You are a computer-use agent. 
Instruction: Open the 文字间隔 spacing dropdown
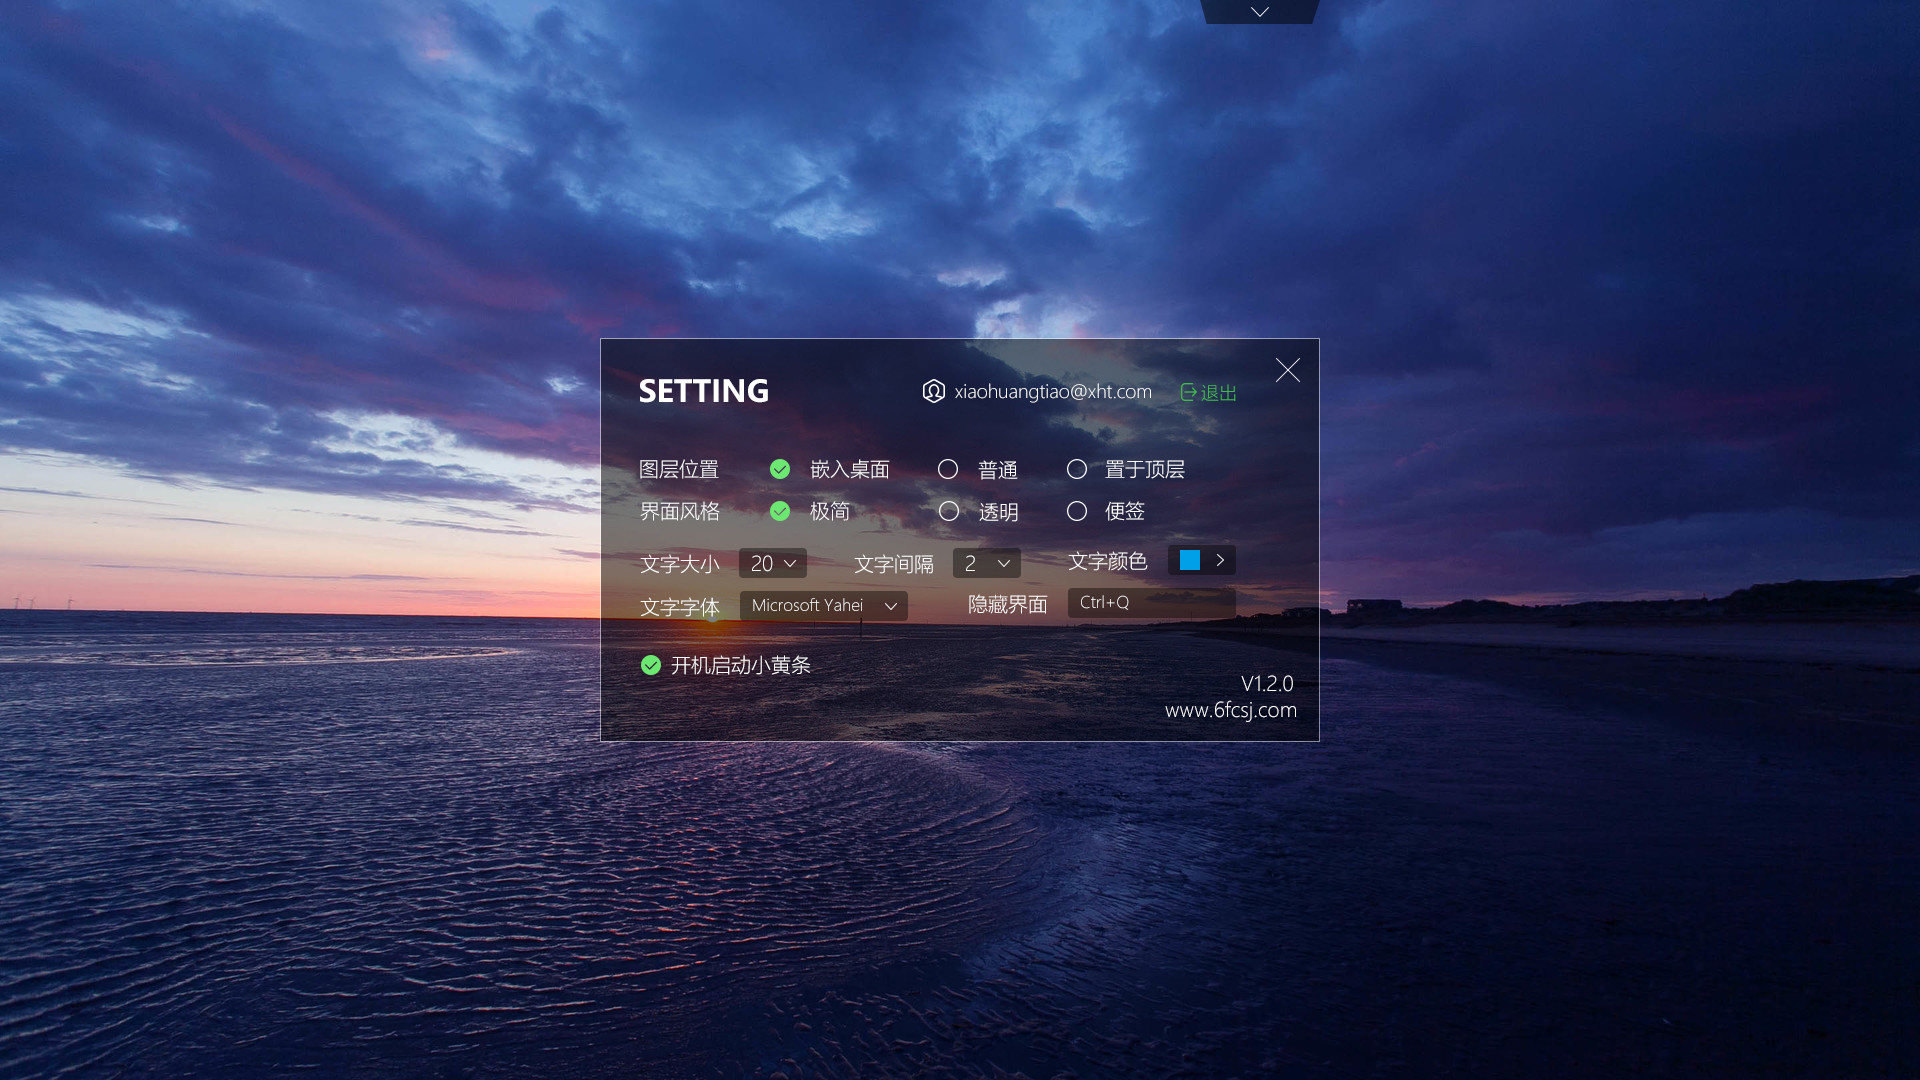987,563
